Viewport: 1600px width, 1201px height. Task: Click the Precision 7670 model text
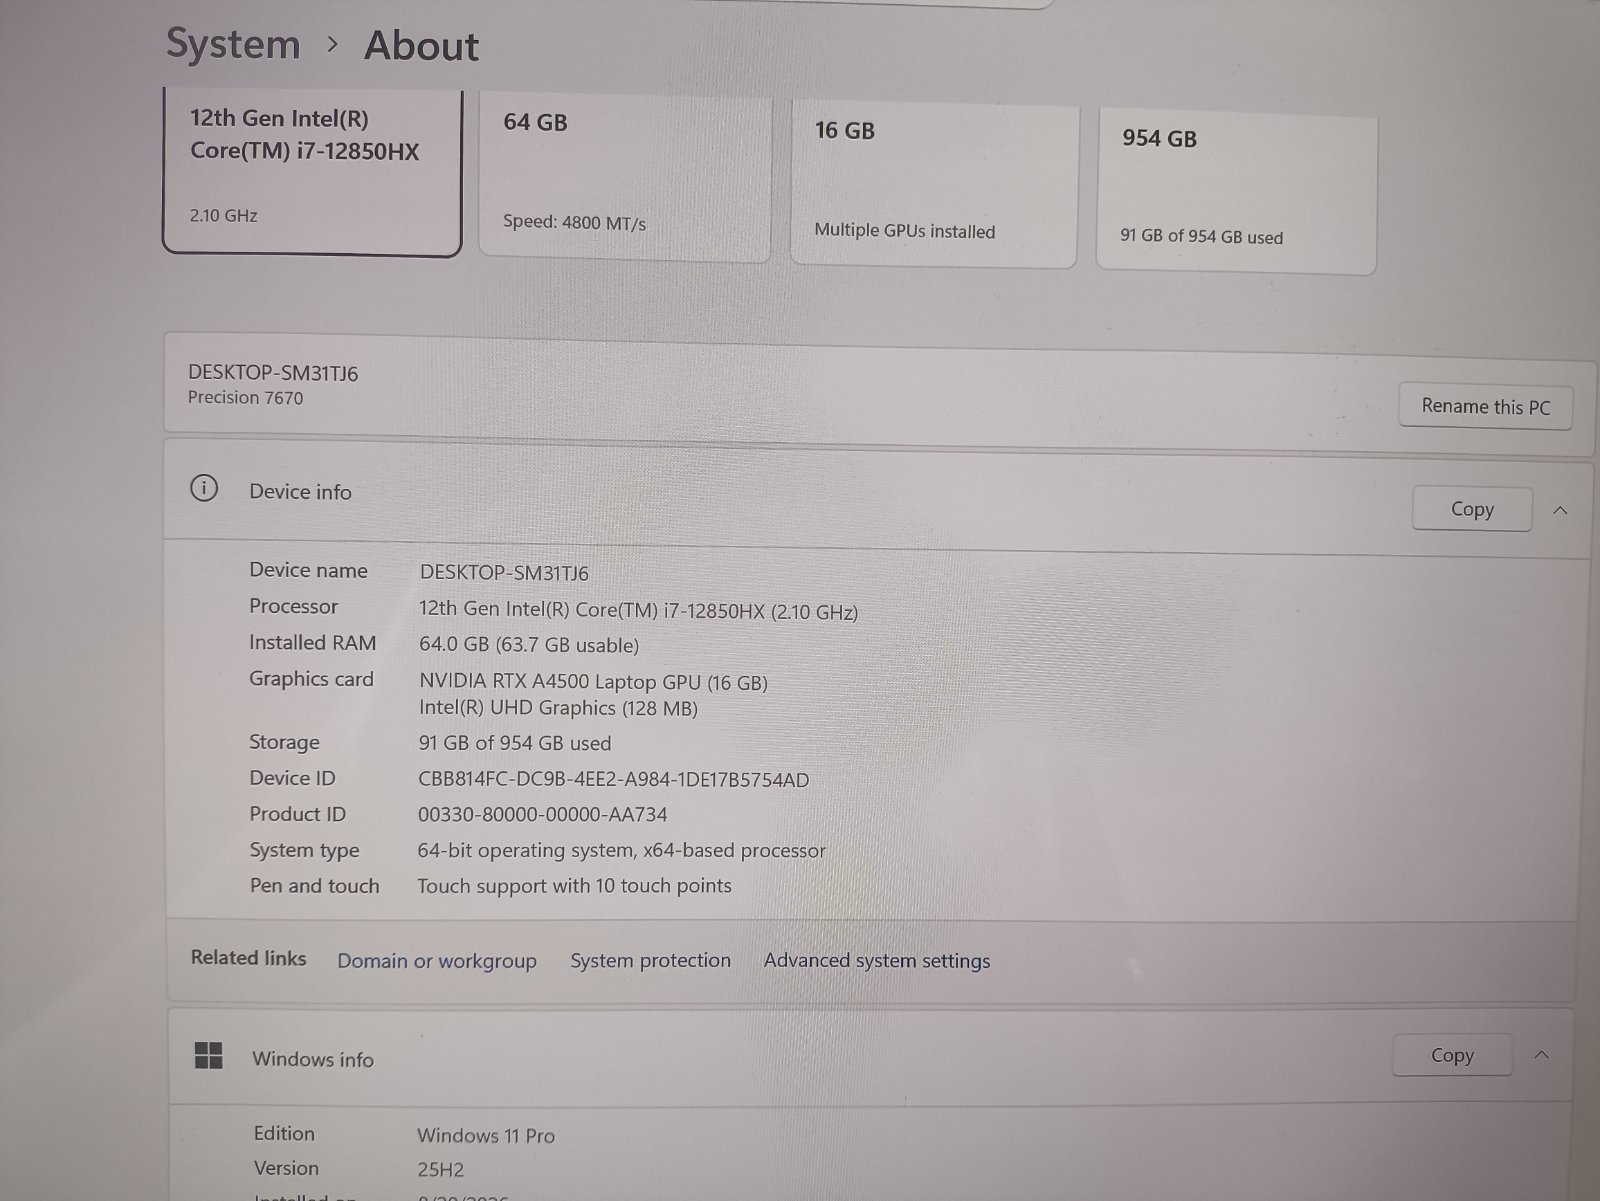(246, 398)
